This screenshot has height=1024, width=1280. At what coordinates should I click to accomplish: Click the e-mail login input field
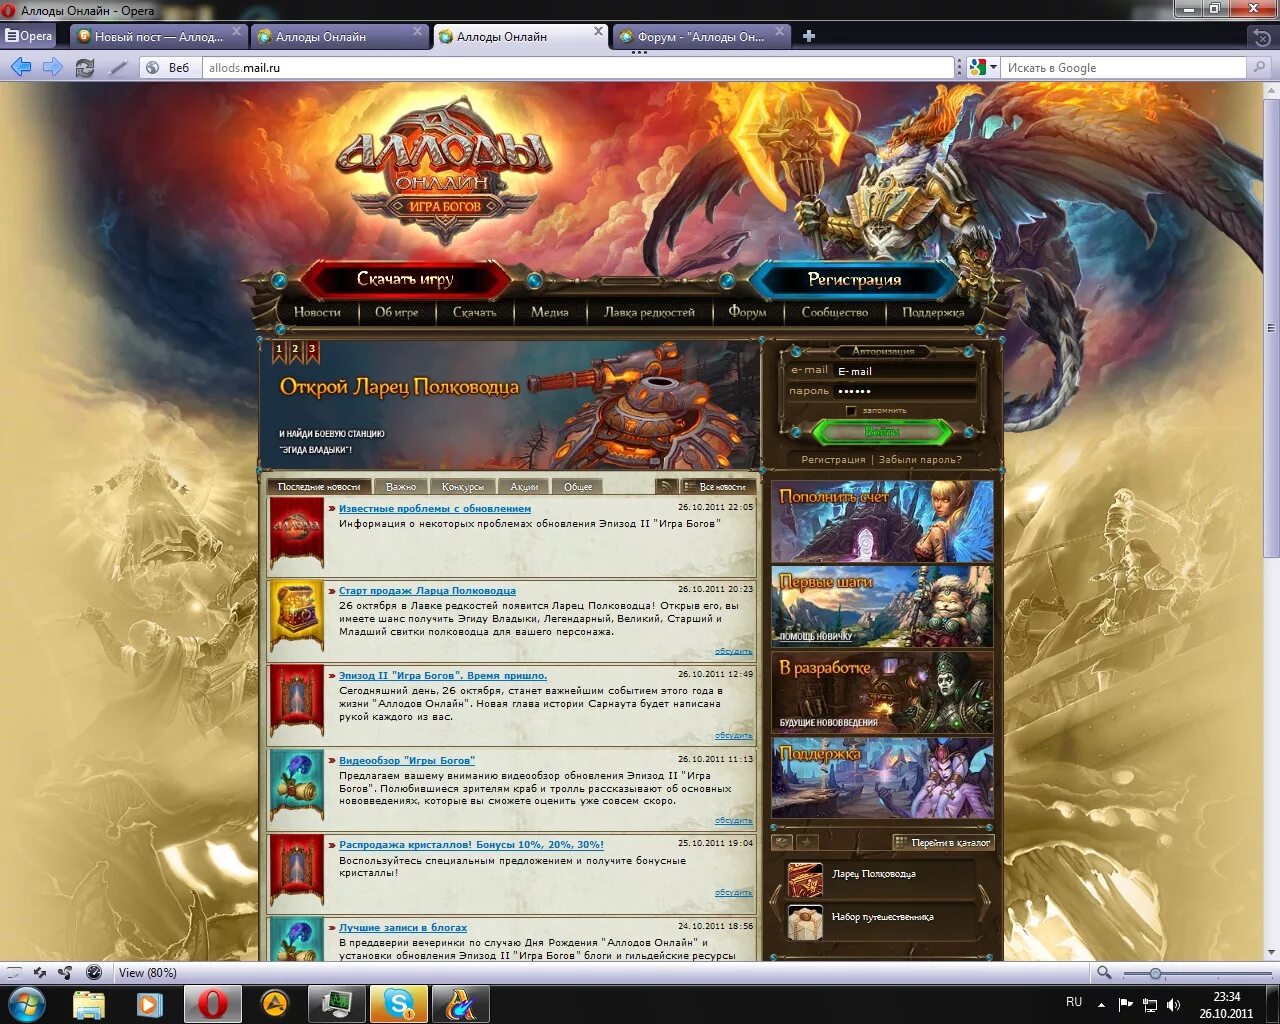905,371
